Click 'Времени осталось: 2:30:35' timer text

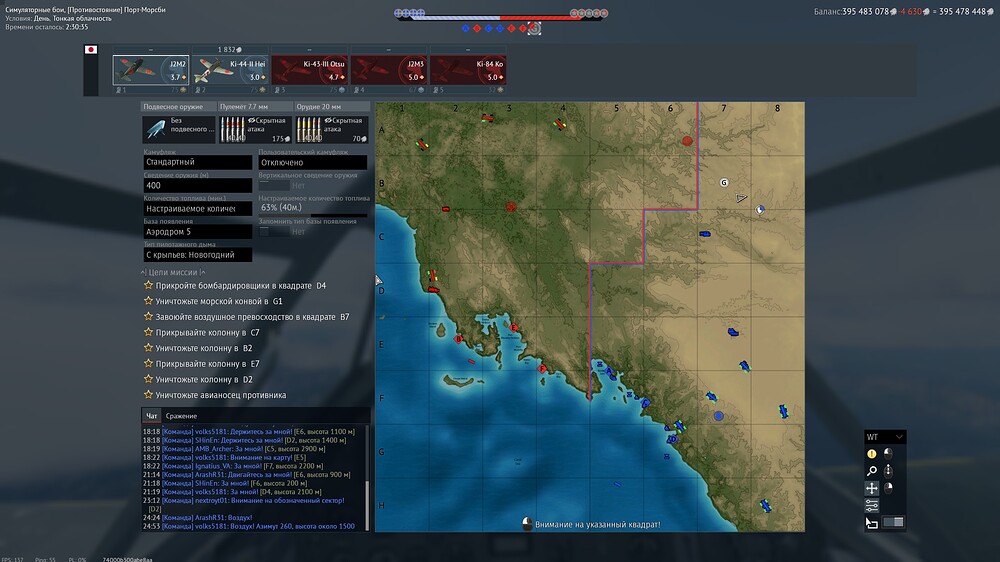coord(47,27)
